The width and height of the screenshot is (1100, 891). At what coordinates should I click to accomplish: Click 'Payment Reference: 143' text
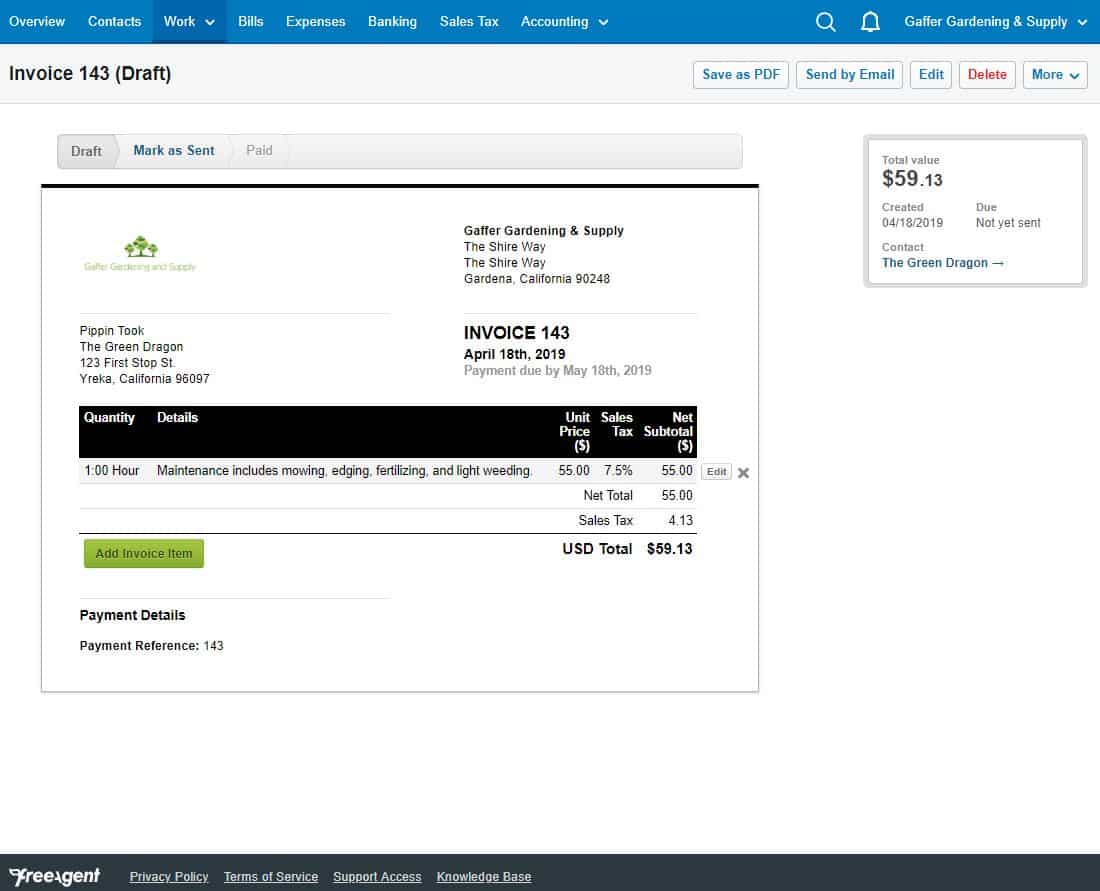click(152, 645)
